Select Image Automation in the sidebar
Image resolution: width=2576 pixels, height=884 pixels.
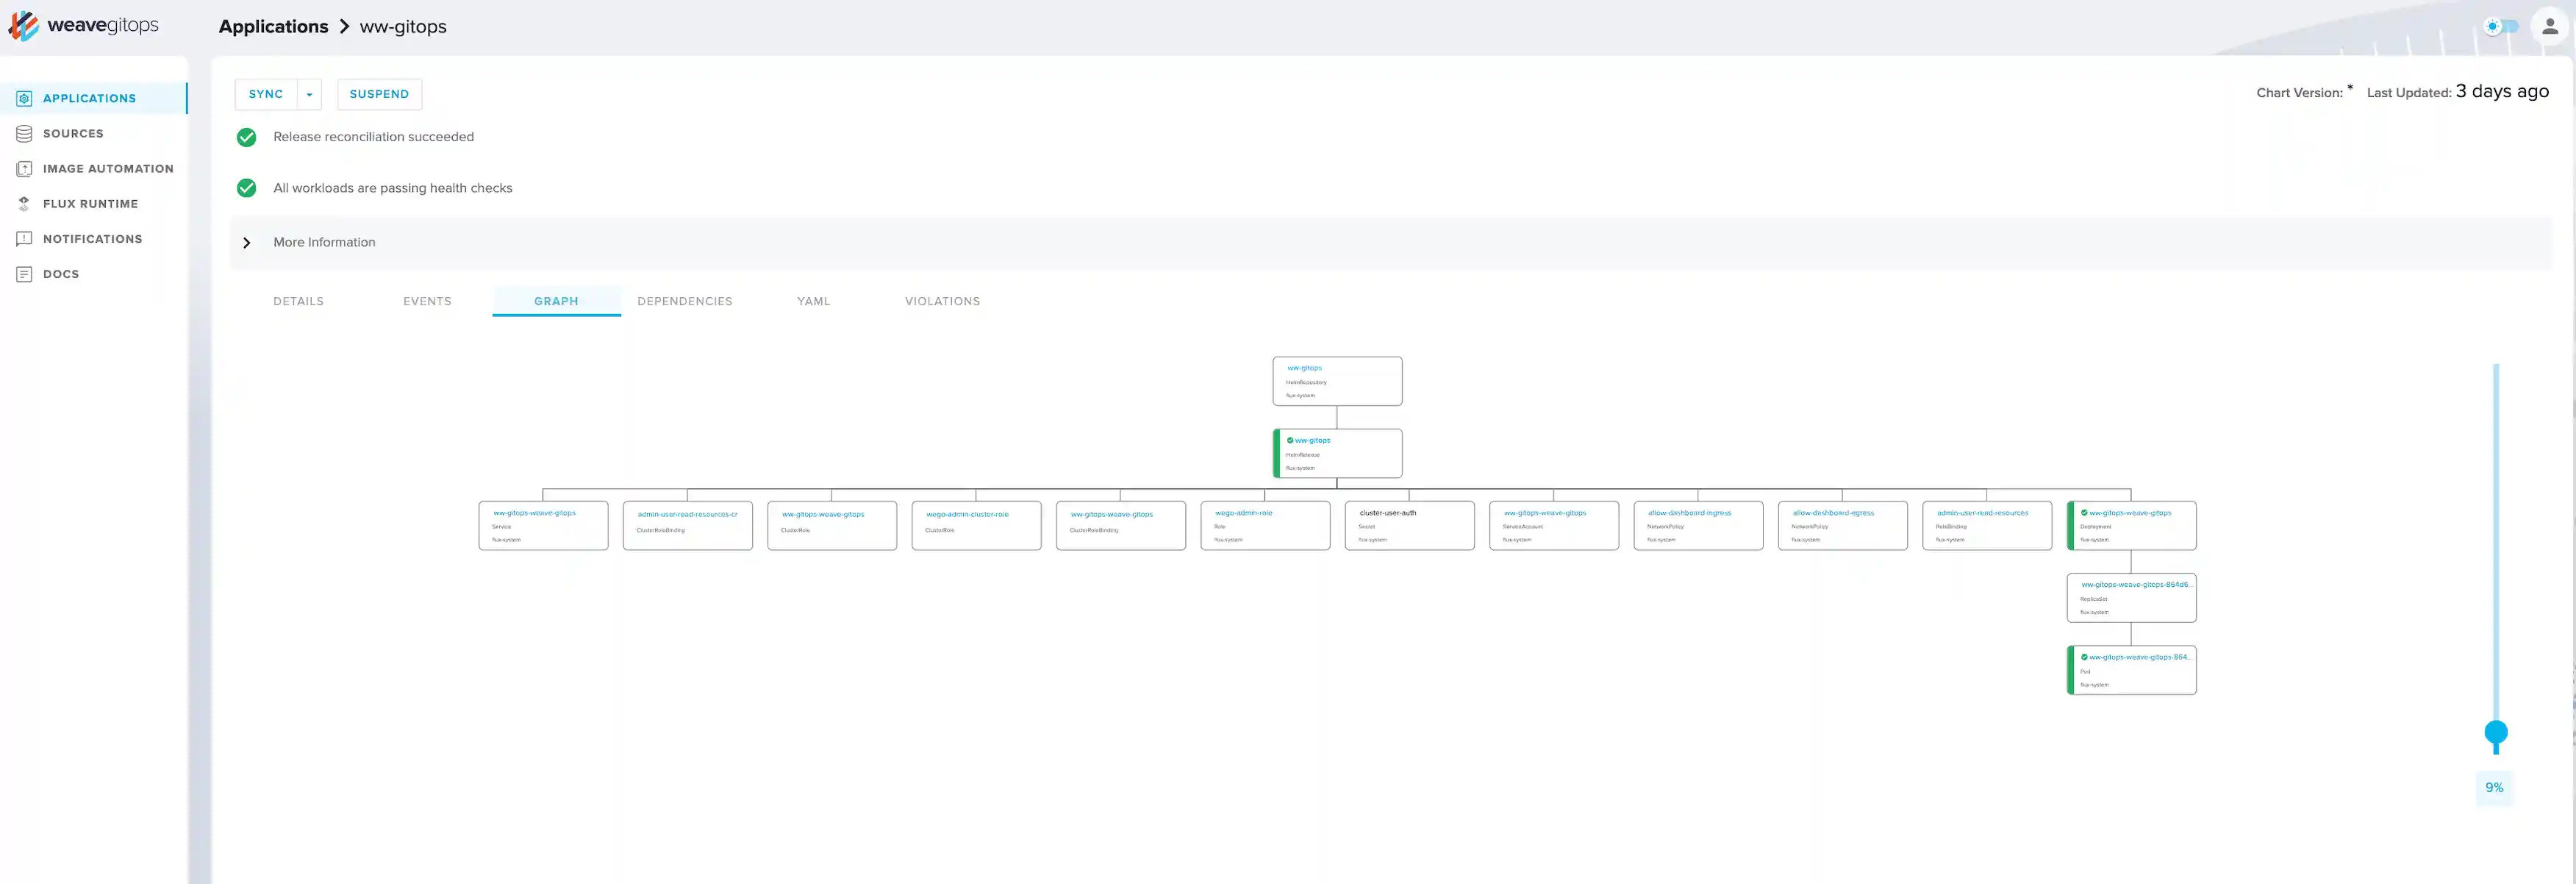[x=107, y=168]
